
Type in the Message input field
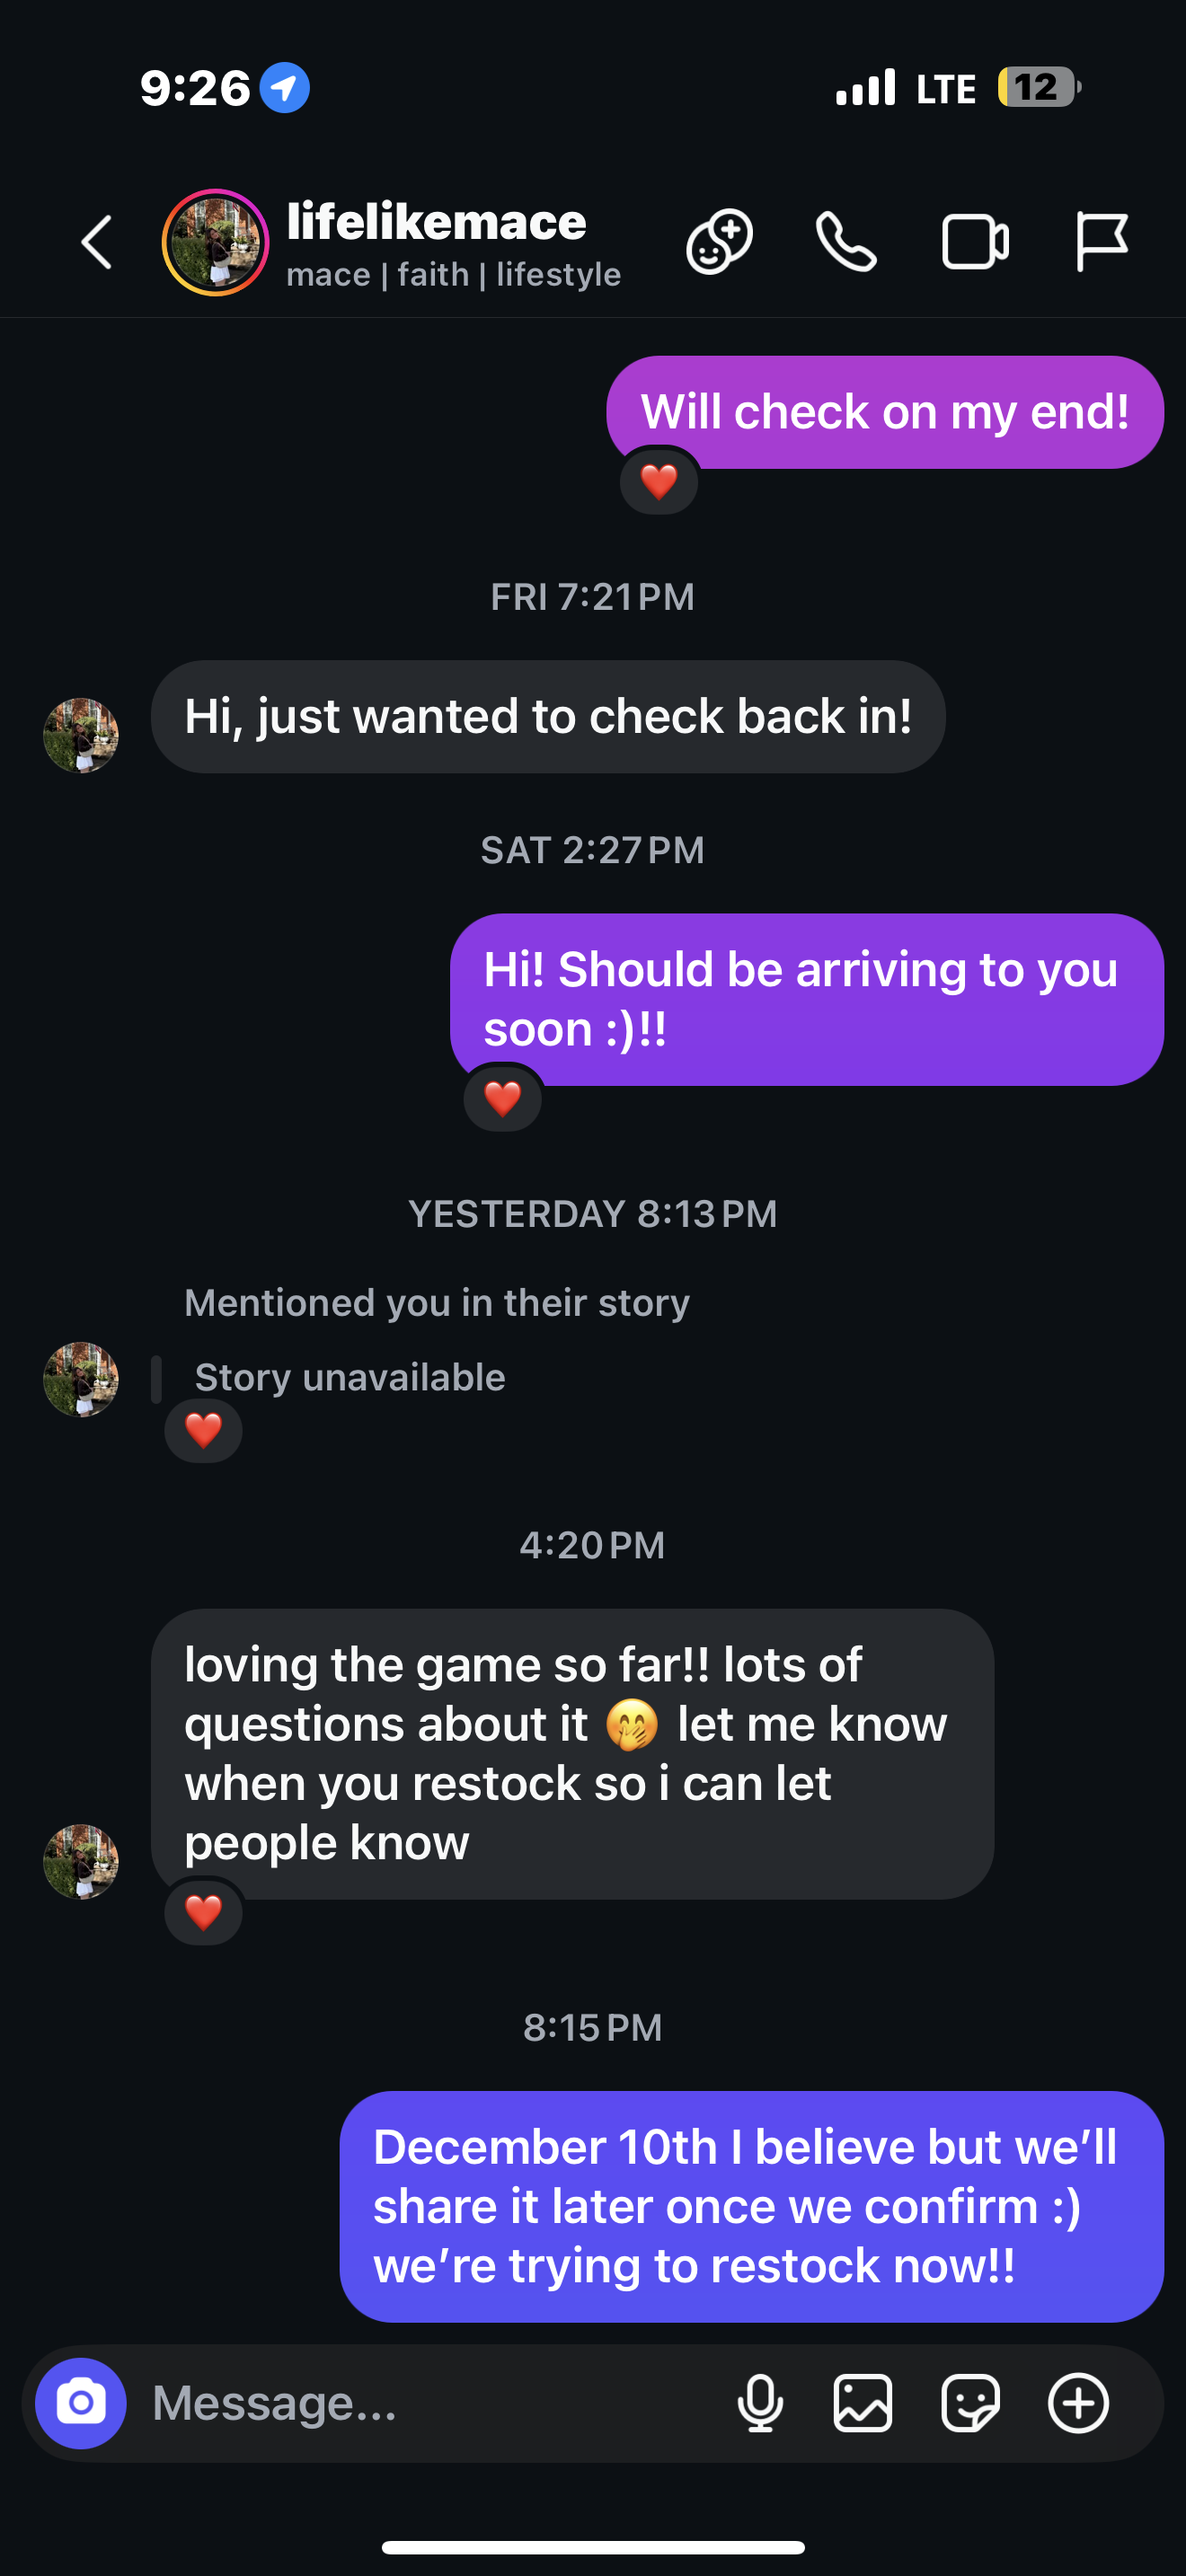pos(430,2403)
